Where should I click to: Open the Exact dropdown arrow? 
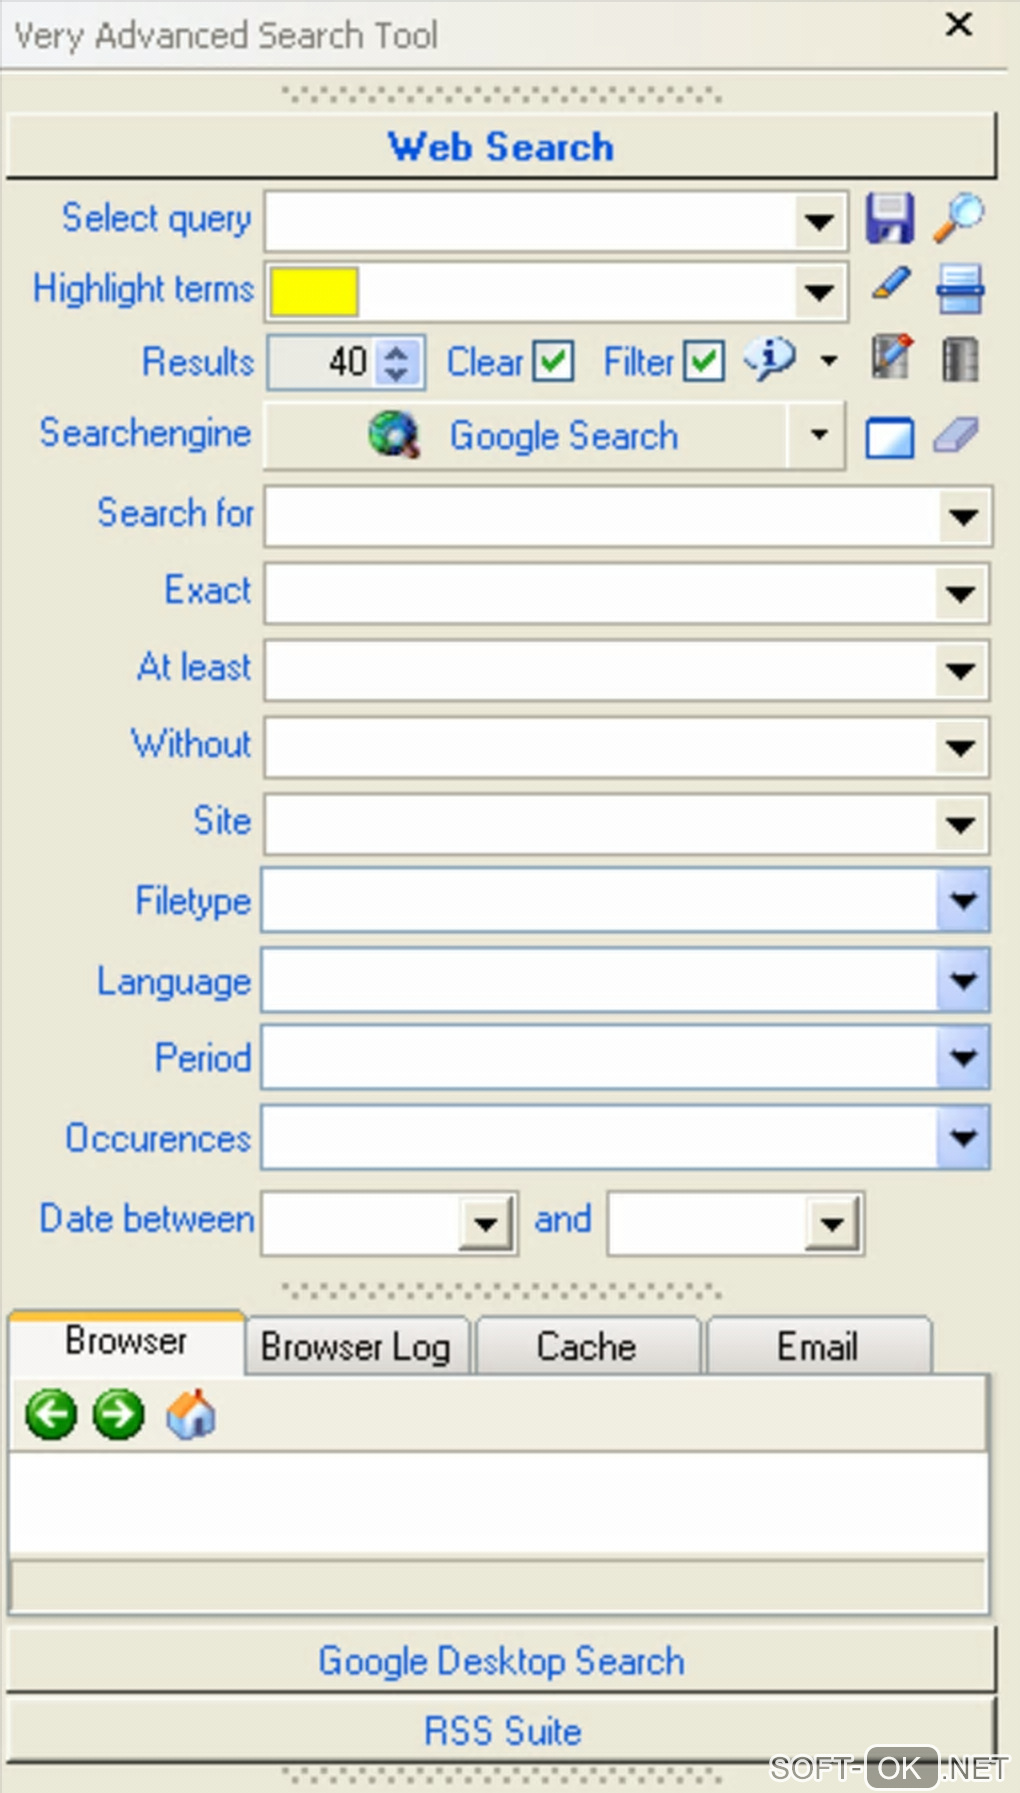961,594
